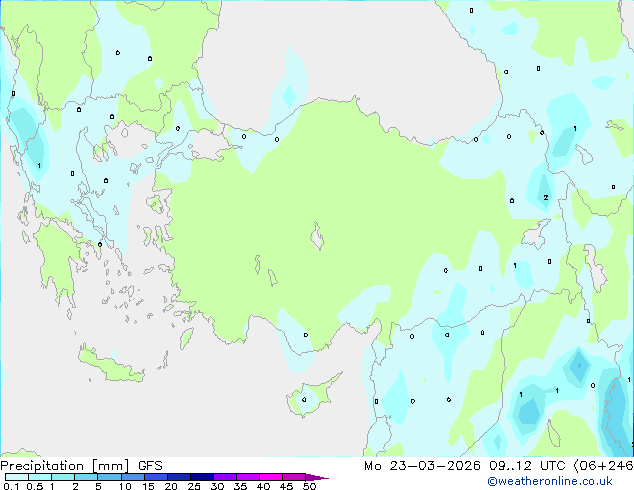
Task: Click the "(06+246" run offset text
Action: [x=603, y=466]
